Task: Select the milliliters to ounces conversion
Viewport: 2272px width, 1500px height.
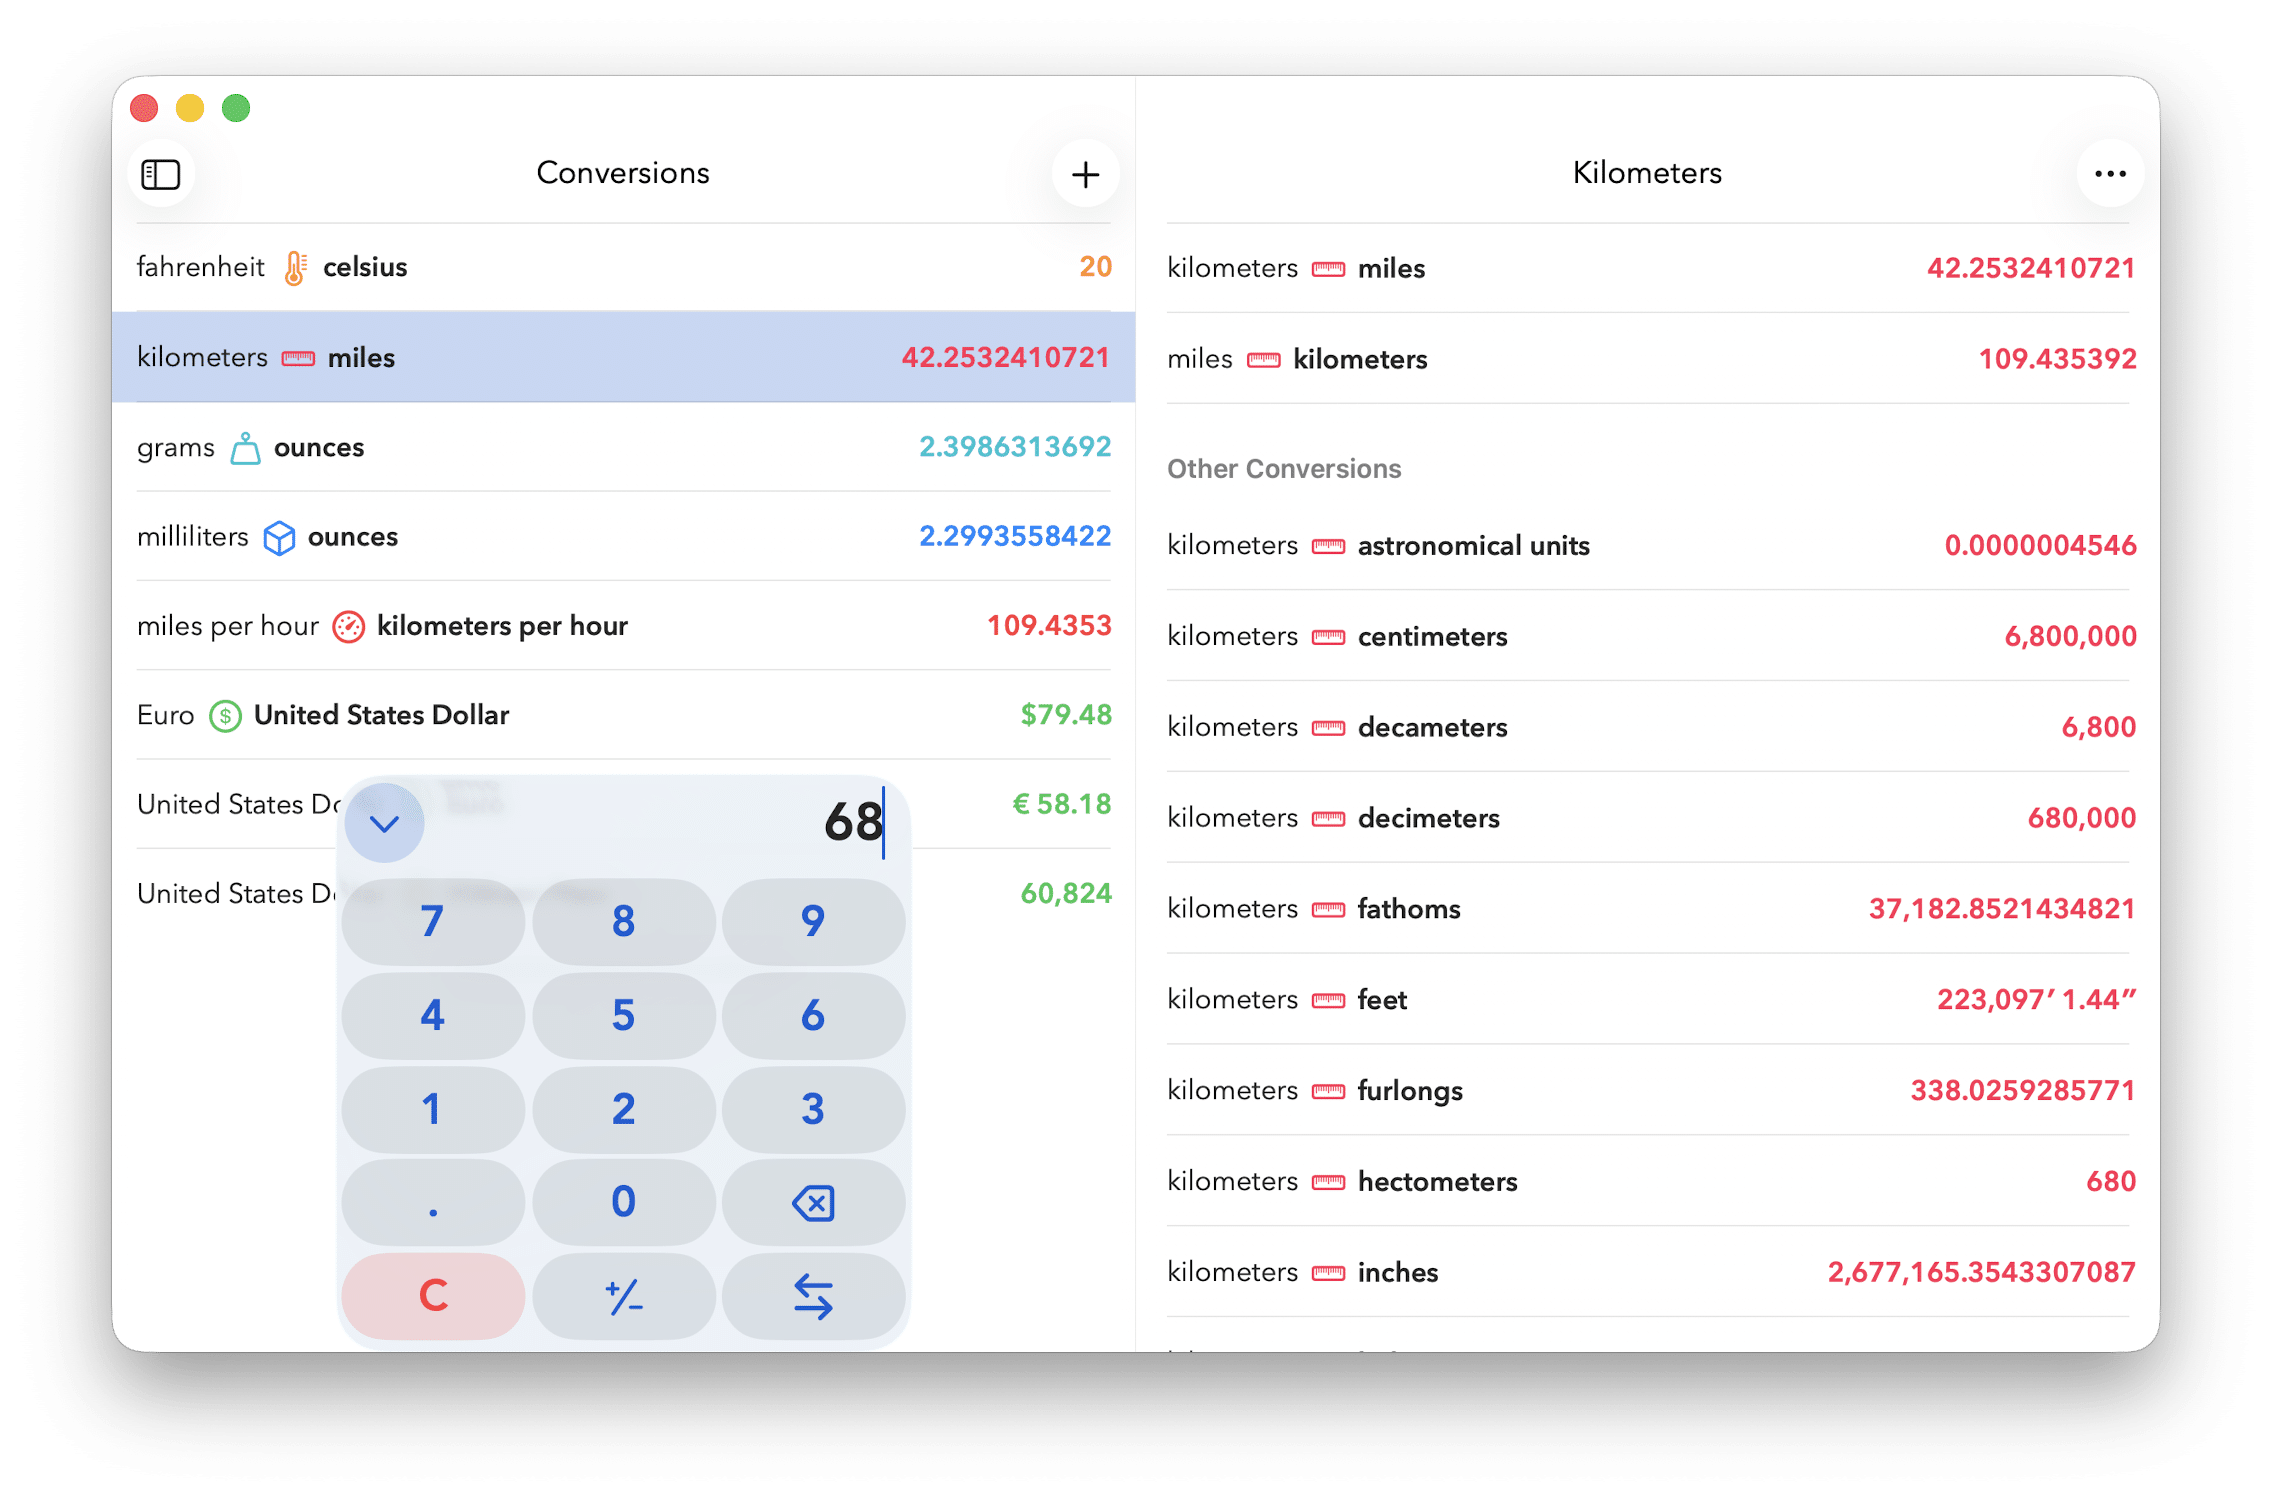Action: [x=623, y=537]
